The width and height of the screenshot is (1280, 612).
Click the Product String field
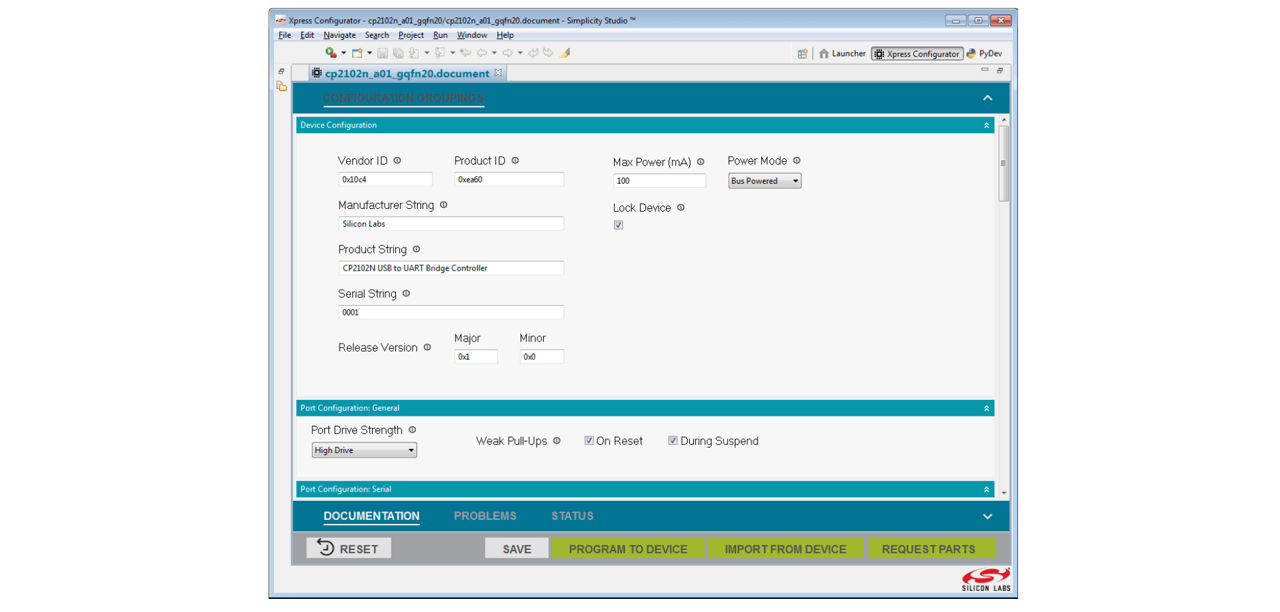click(451, 268)
